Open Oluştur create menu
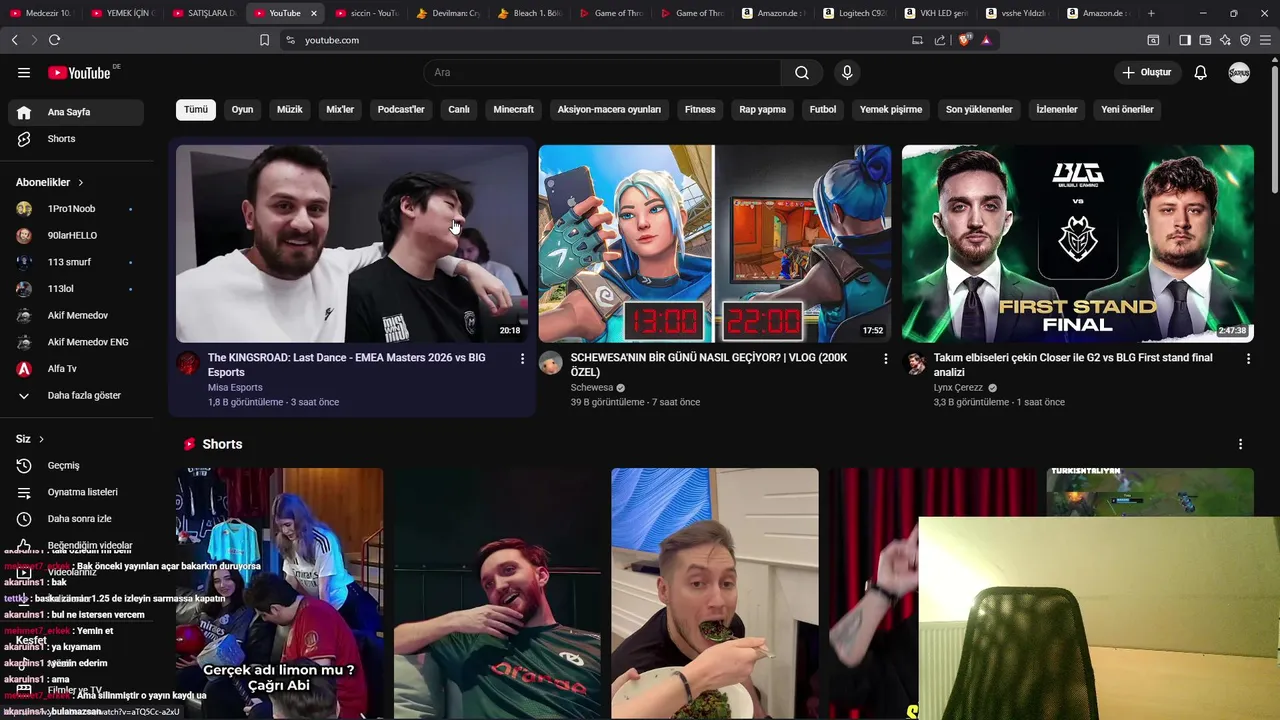Viewport: 1280px width, 720px height. pyautogui.click(x=1147, y=73)
